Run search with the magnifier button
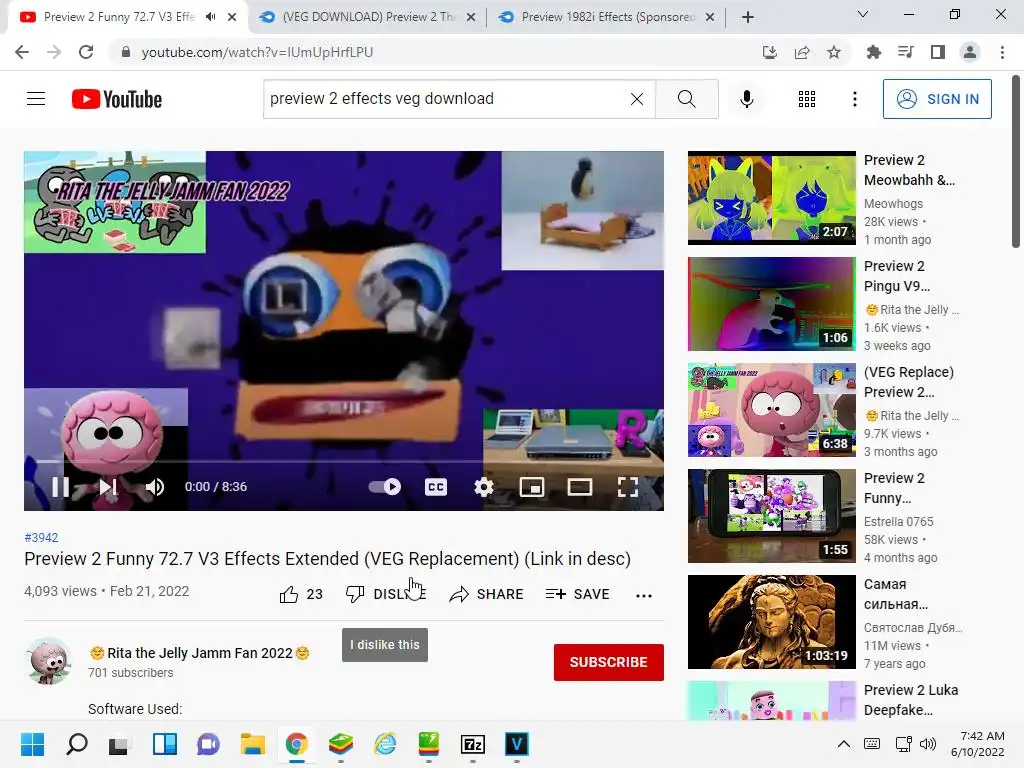 [x=686, y=99]
